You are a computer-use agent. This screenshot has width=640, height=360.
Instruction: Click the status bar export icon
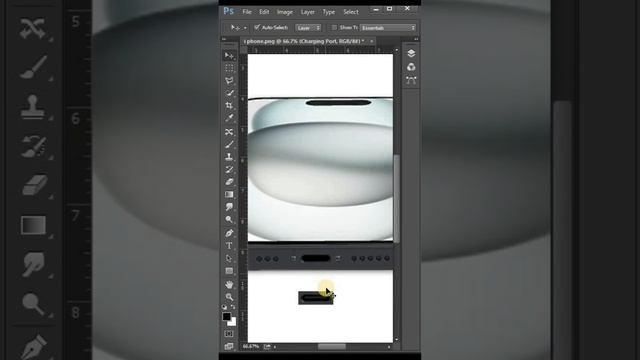[267, 347]
